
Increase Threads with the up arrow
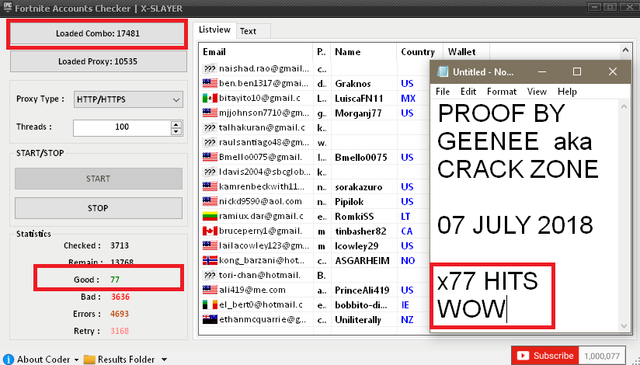point(176,124)
